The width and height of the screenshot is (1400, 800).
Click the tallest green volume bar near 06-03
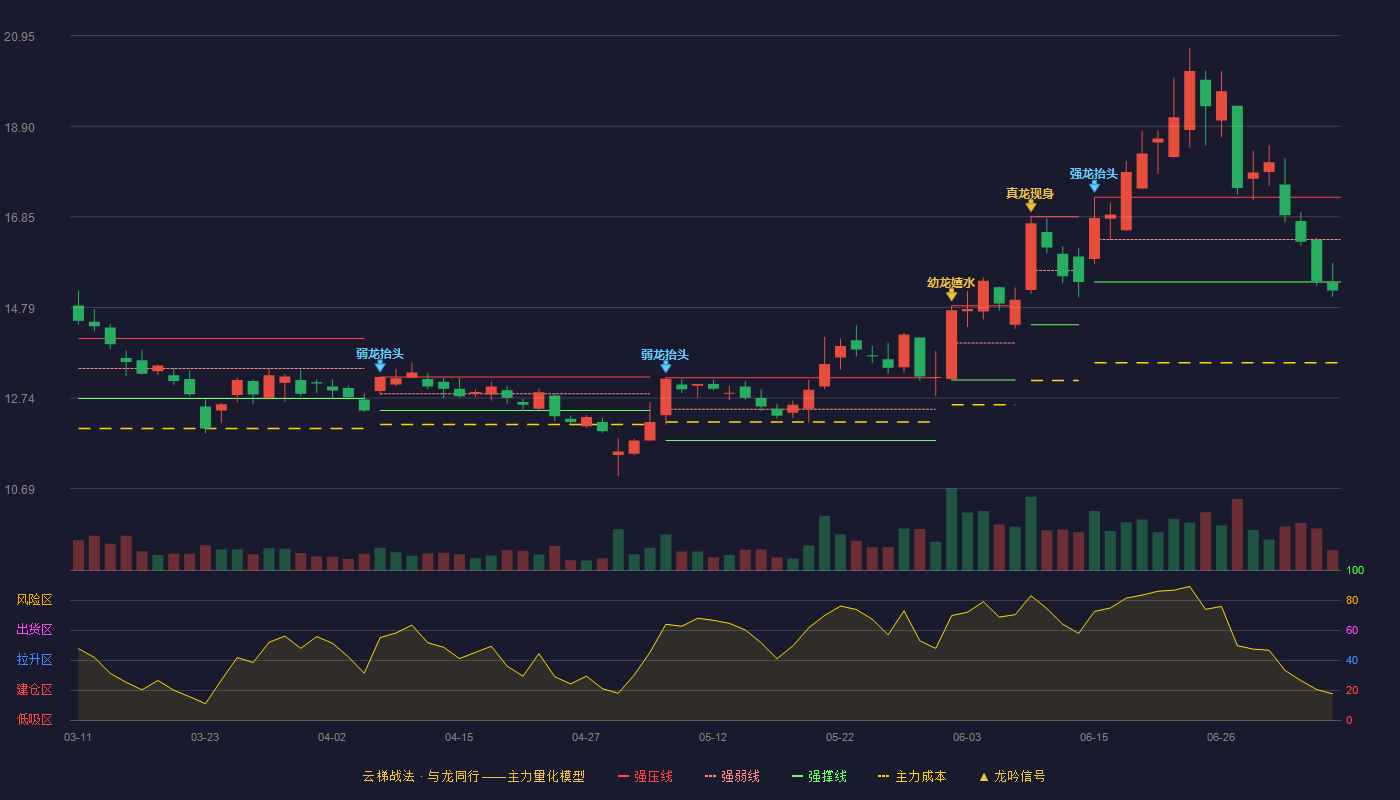coord(951,529)
